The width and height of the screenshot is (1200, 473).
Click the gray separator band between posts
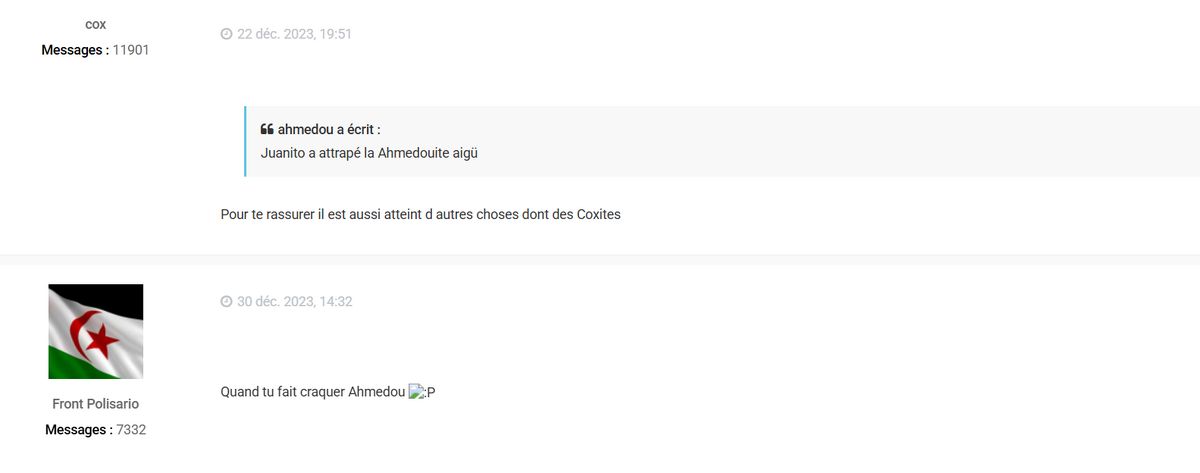click(600, 260)
